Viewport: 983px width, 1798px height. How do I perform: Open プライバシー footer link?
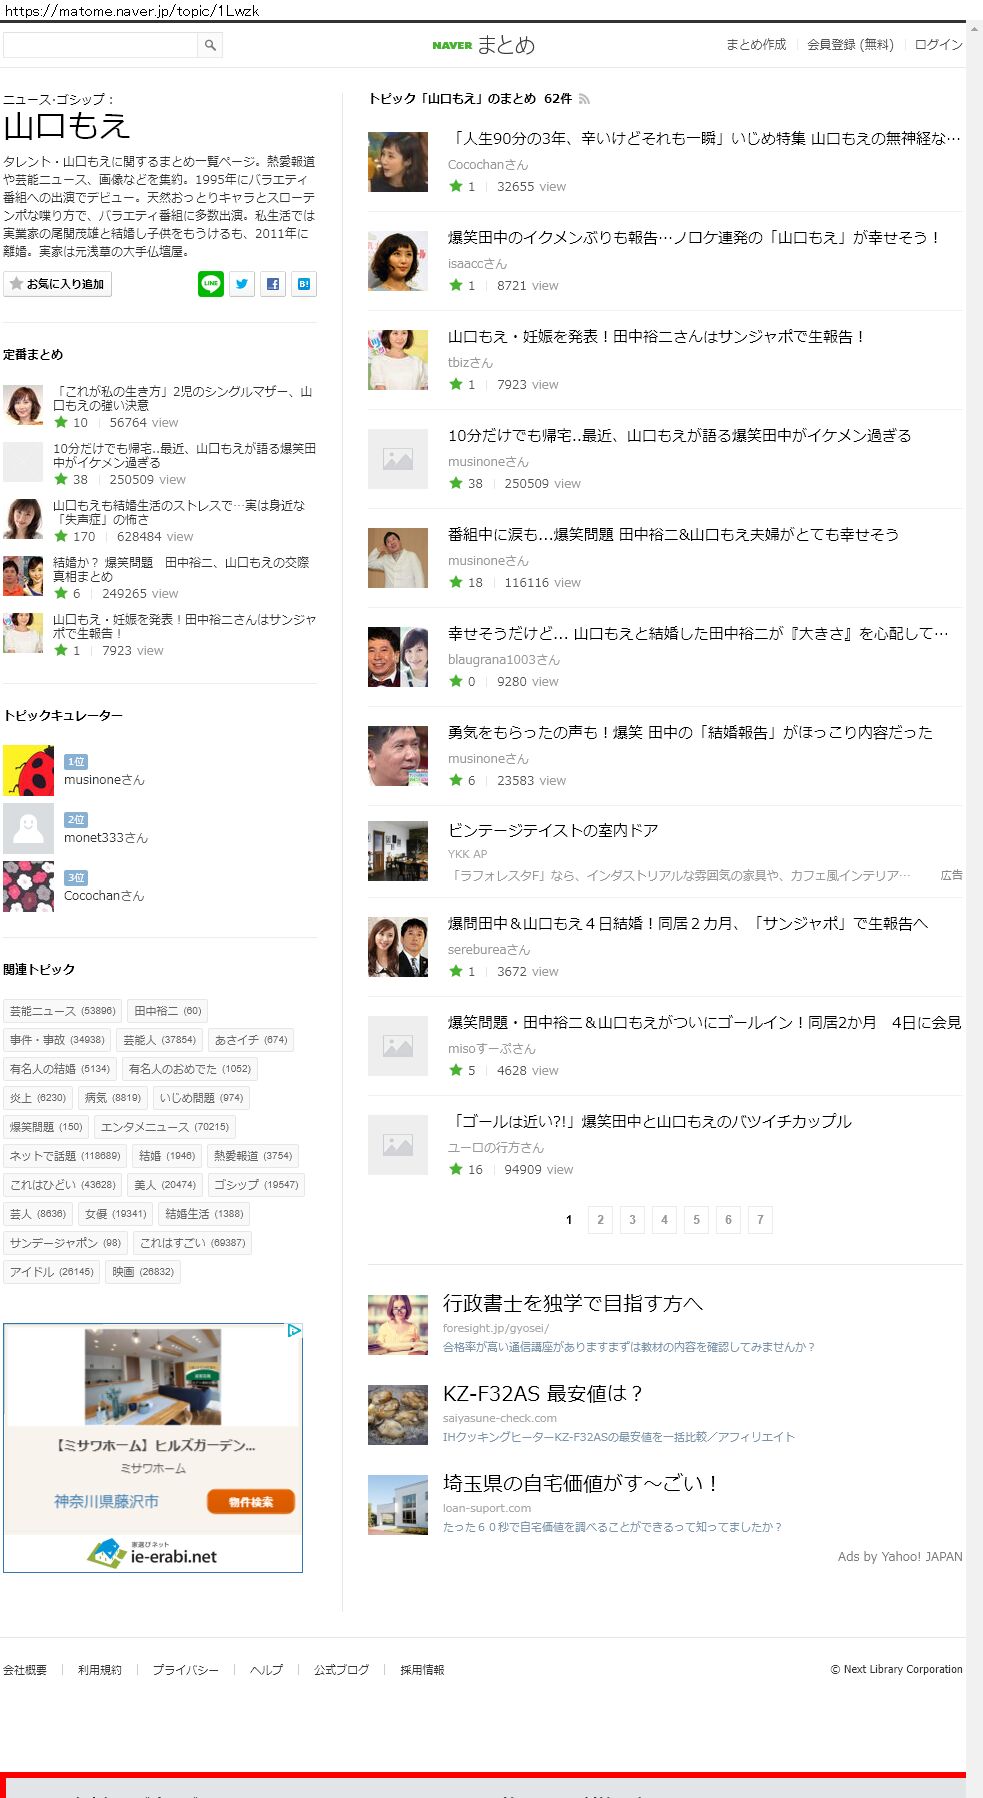[x=186, y=1670]
